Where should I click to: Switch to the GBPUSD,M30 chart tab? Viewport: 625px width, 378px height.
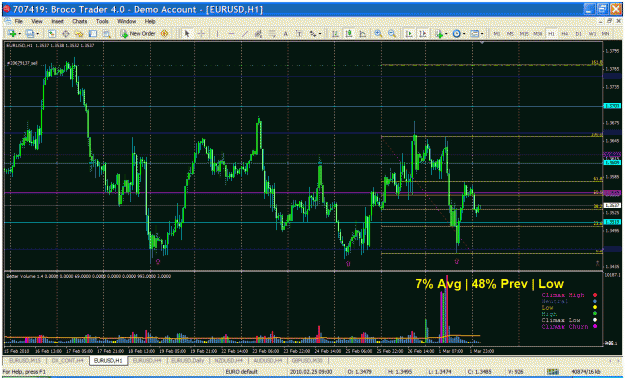pyautogui.click(x=308, y=360)
